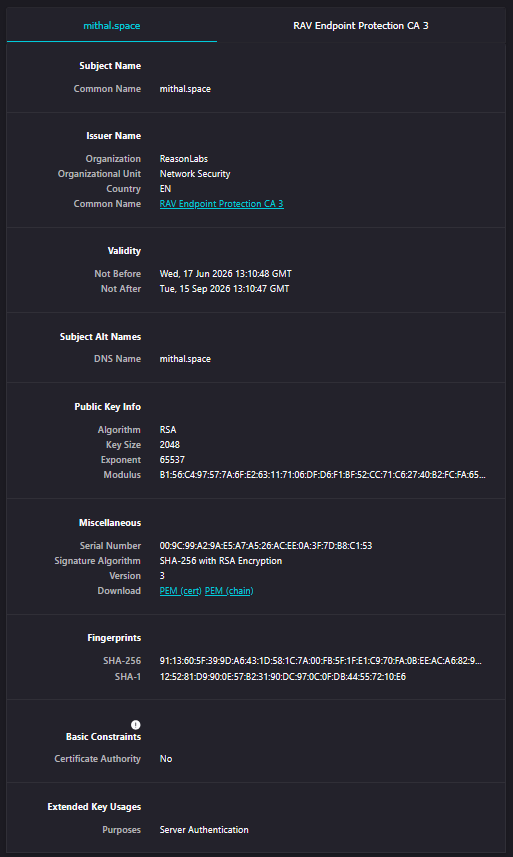
Task: Click the DNS Name value mithal.space
Action: [185, 359]
